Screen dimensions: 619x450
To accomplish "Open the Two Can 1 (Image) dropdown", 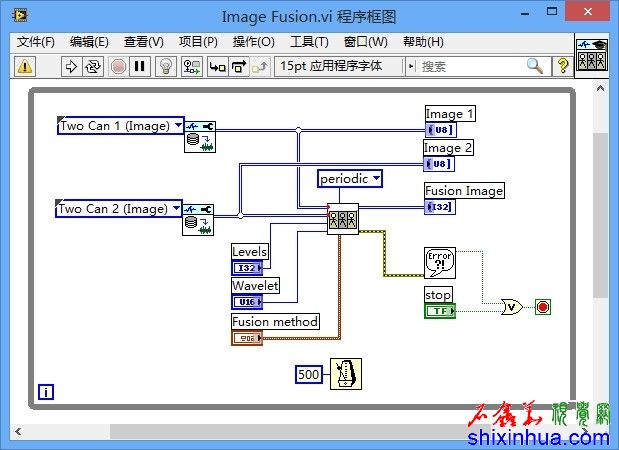I will click(x=178, y=126).
